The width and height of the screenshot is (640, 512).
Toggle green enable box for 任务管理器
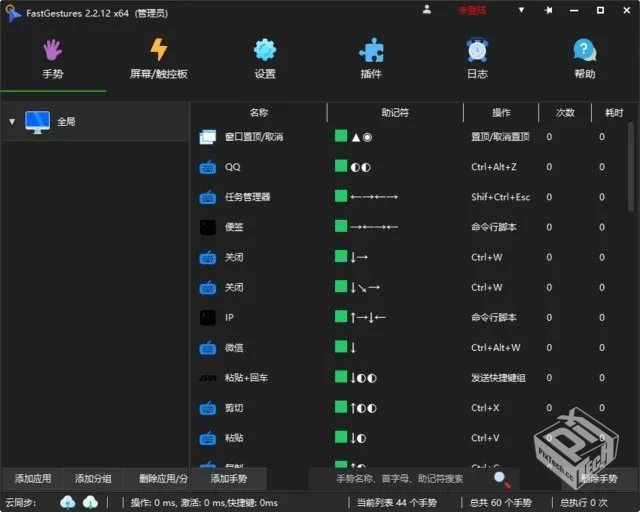[341, 196]
